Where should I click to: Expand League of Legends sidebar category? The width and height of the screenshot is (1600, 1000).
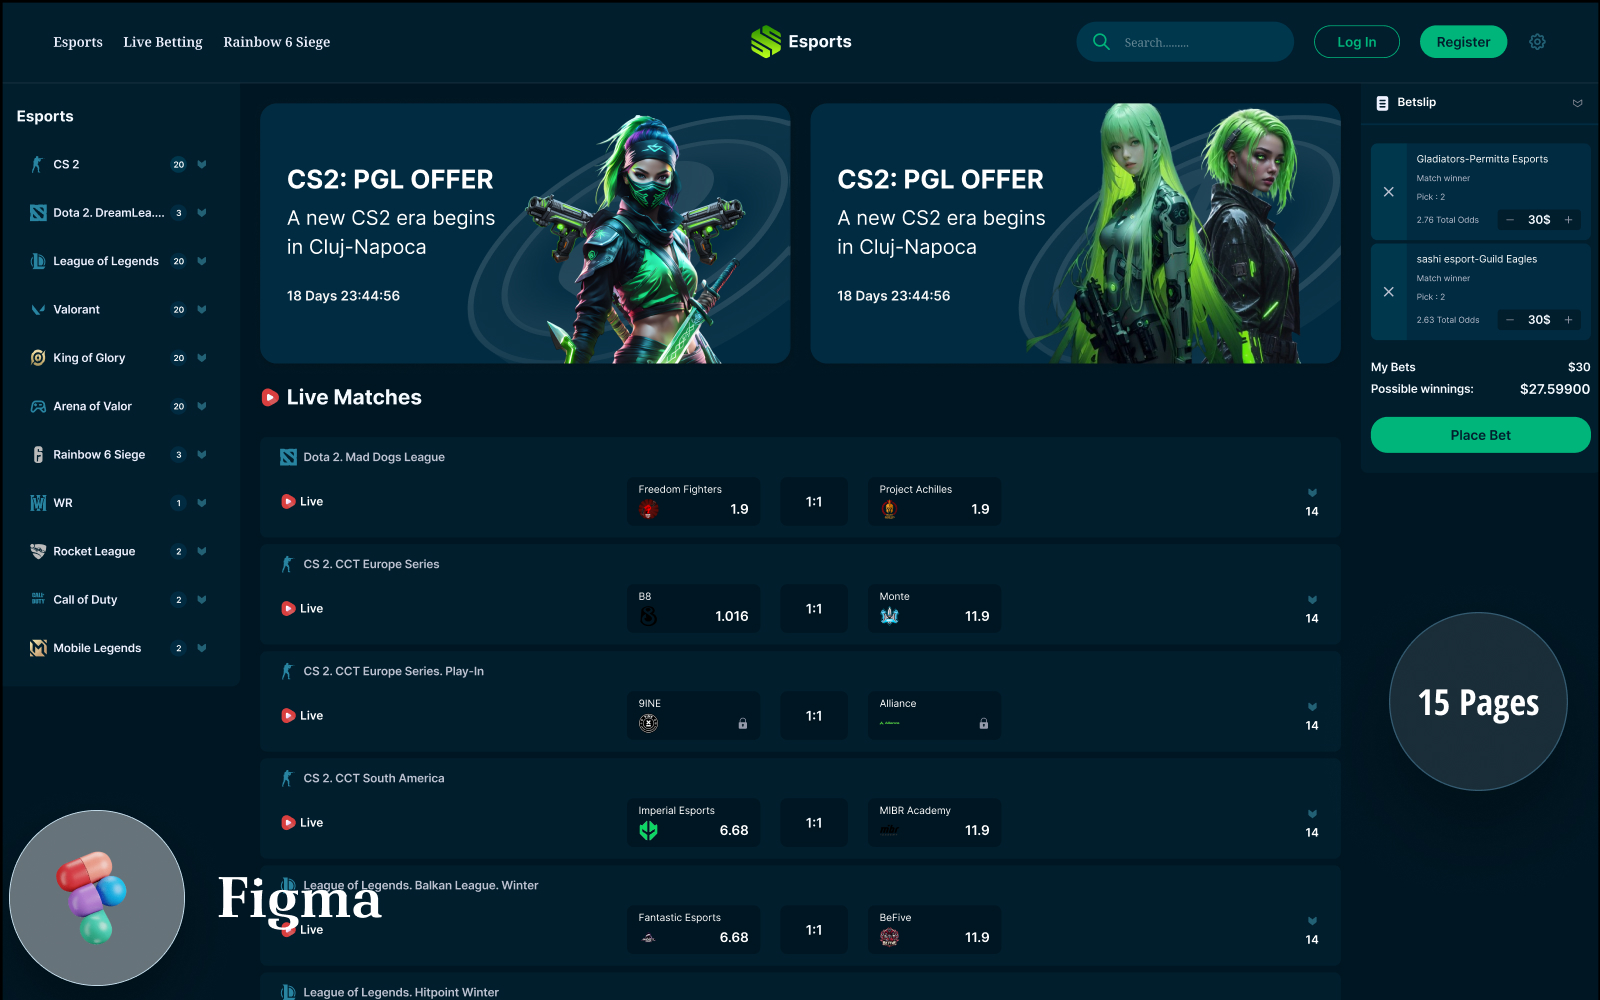[202, 262]
